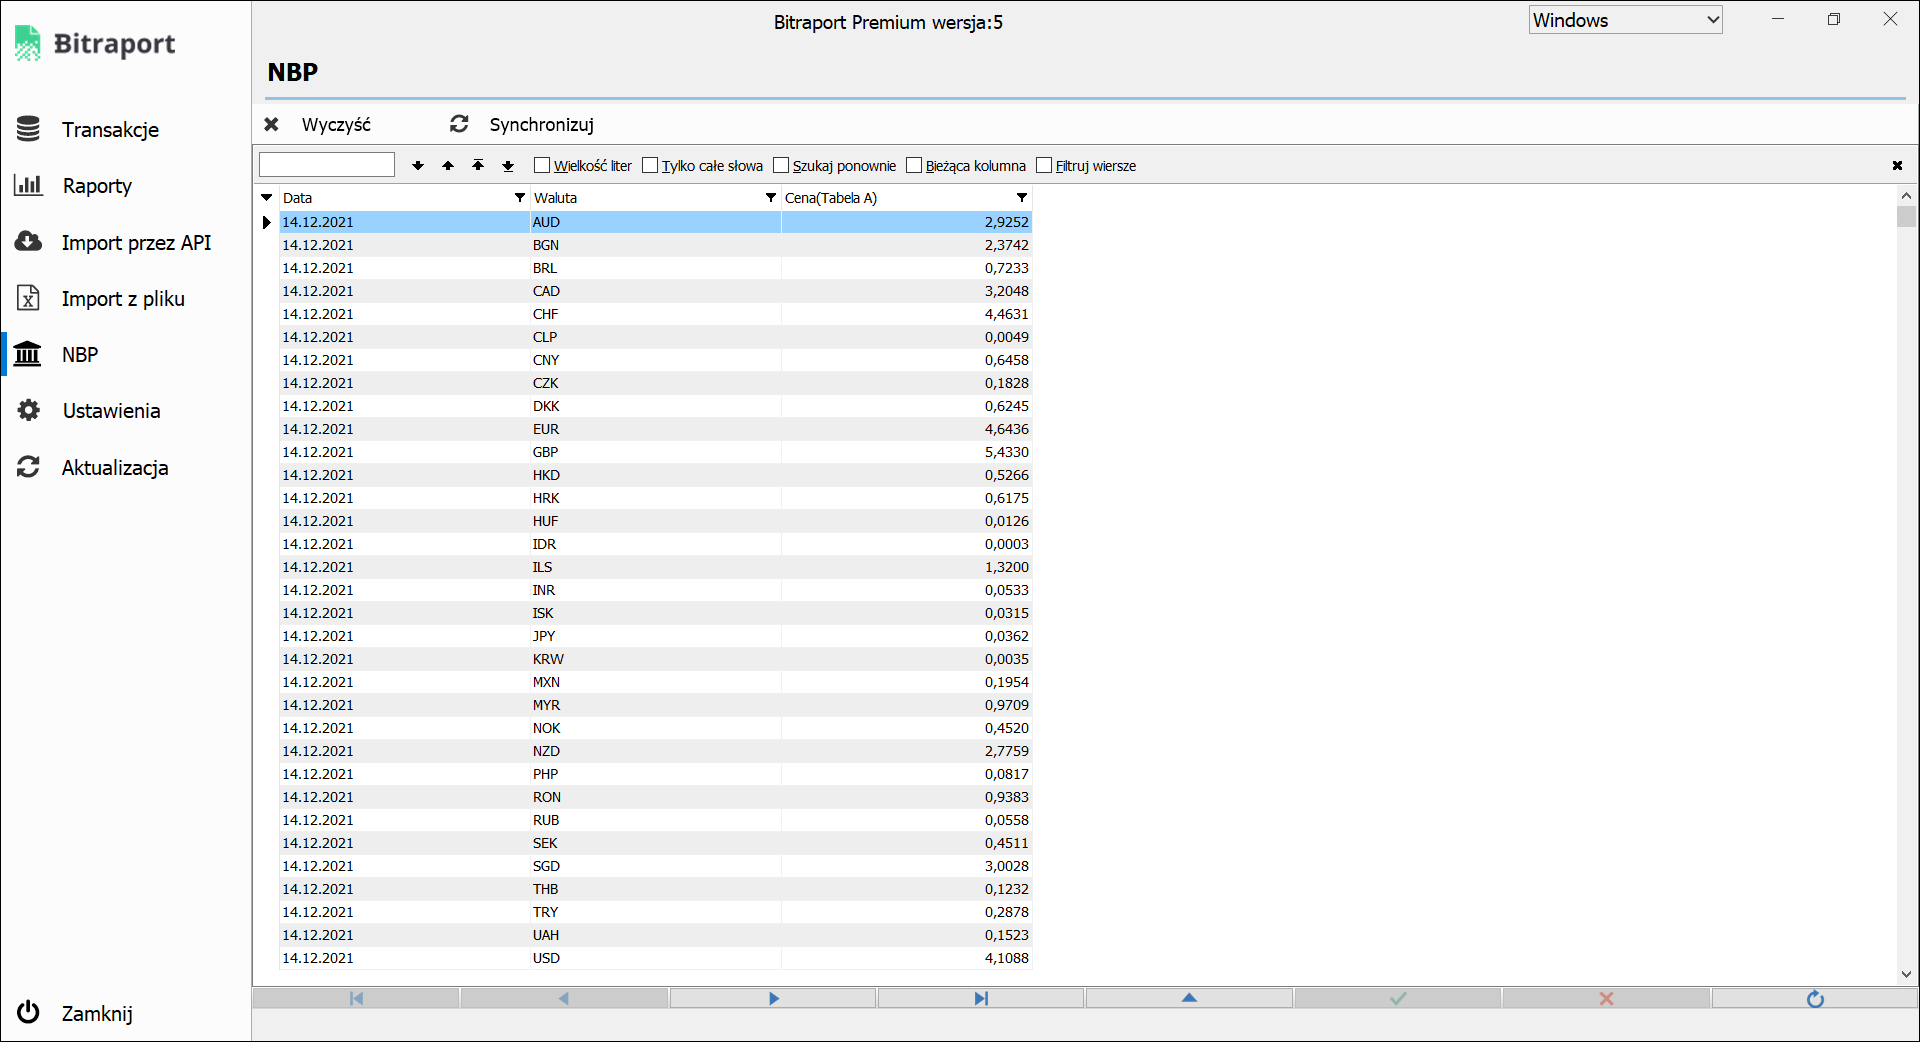Click the scrollbar up arrow

[x=1906, y=196]
